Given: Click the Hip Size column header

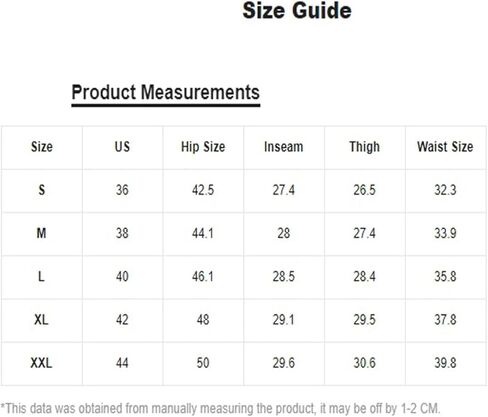Looking at the screenshot, I should pos(203,147).
